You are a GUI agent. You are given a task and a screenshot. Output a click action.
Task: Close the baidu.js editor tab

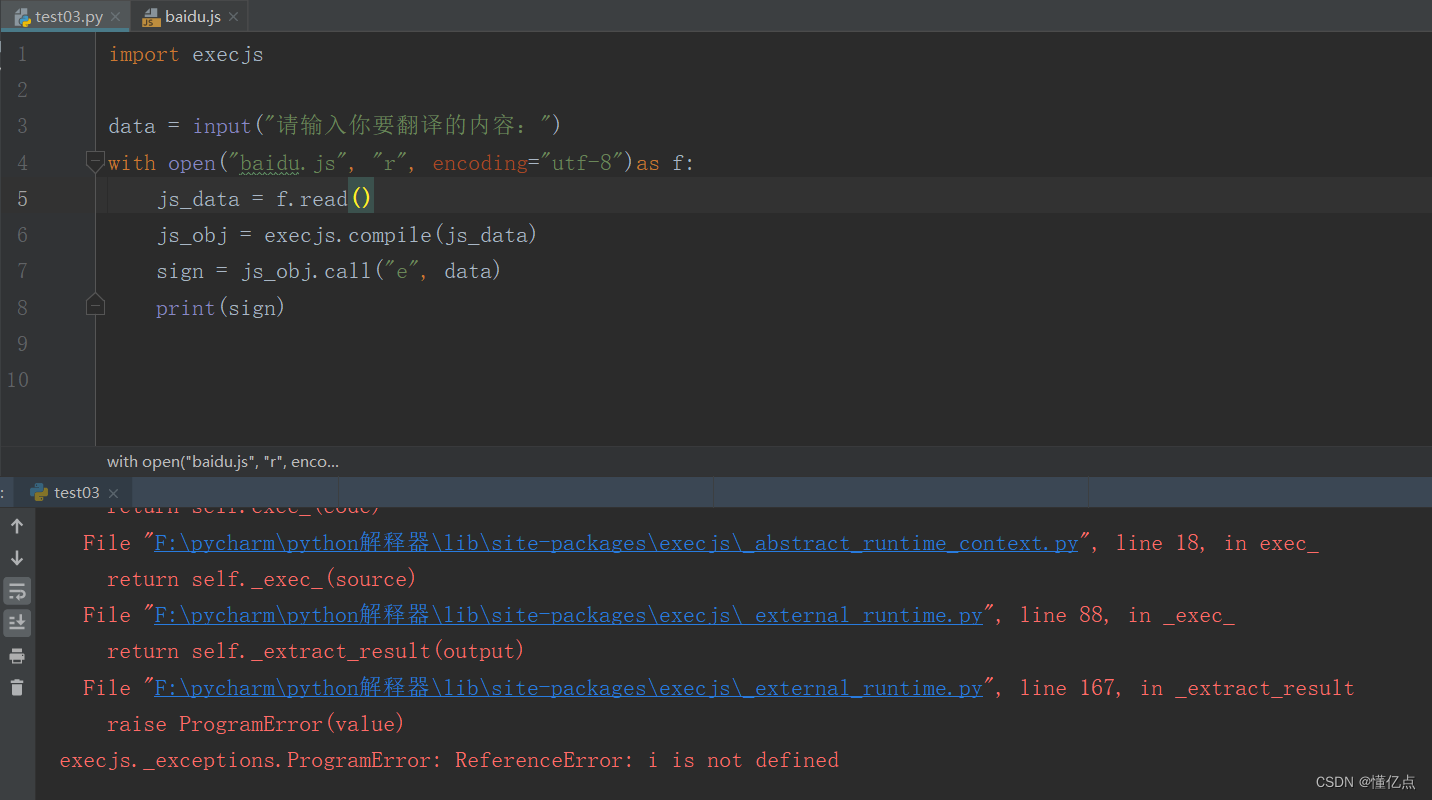[x=234, y=18]
